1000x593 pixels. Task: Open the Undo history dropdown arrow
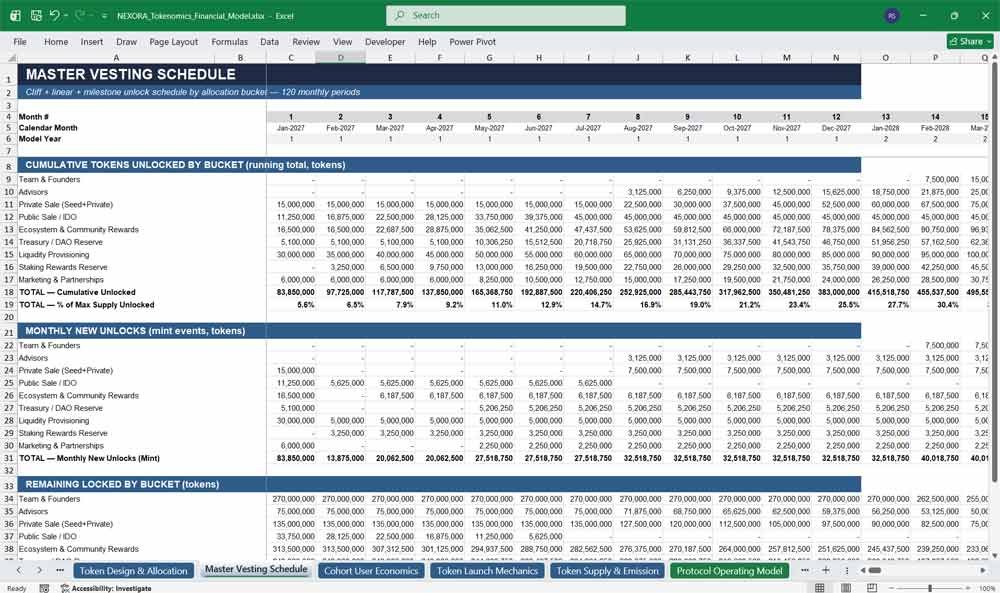coord(66,16)
